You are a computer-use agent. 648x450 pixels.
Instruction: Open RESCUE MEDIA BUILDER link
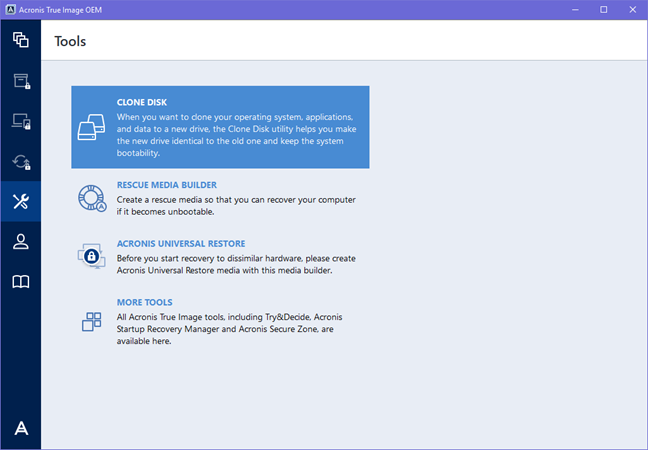167,185
